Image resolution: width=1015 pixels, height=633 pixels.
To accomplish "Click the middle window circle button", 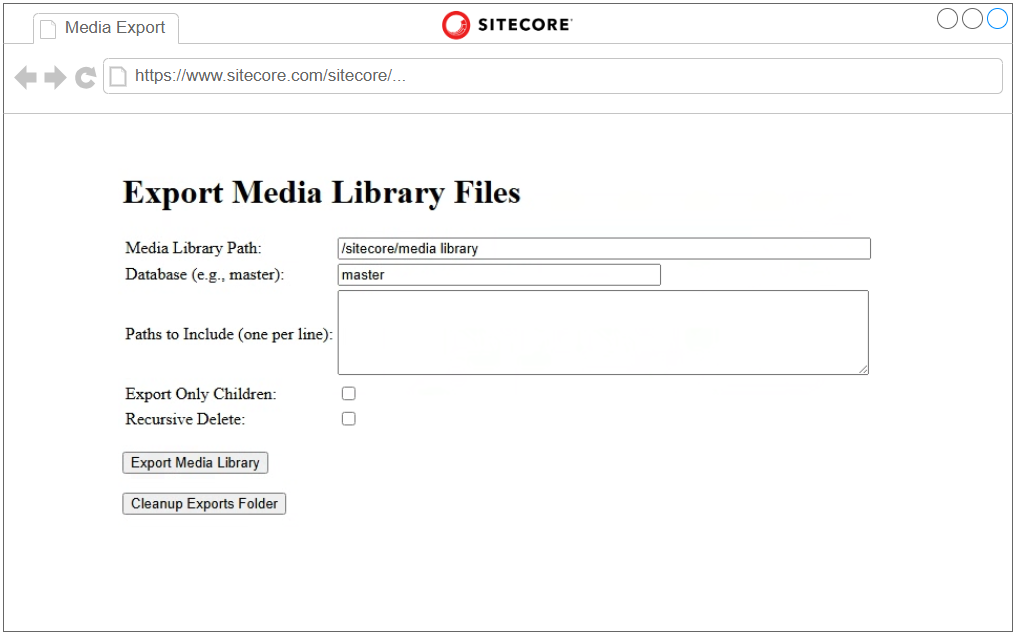I will (x=972, y=19).
